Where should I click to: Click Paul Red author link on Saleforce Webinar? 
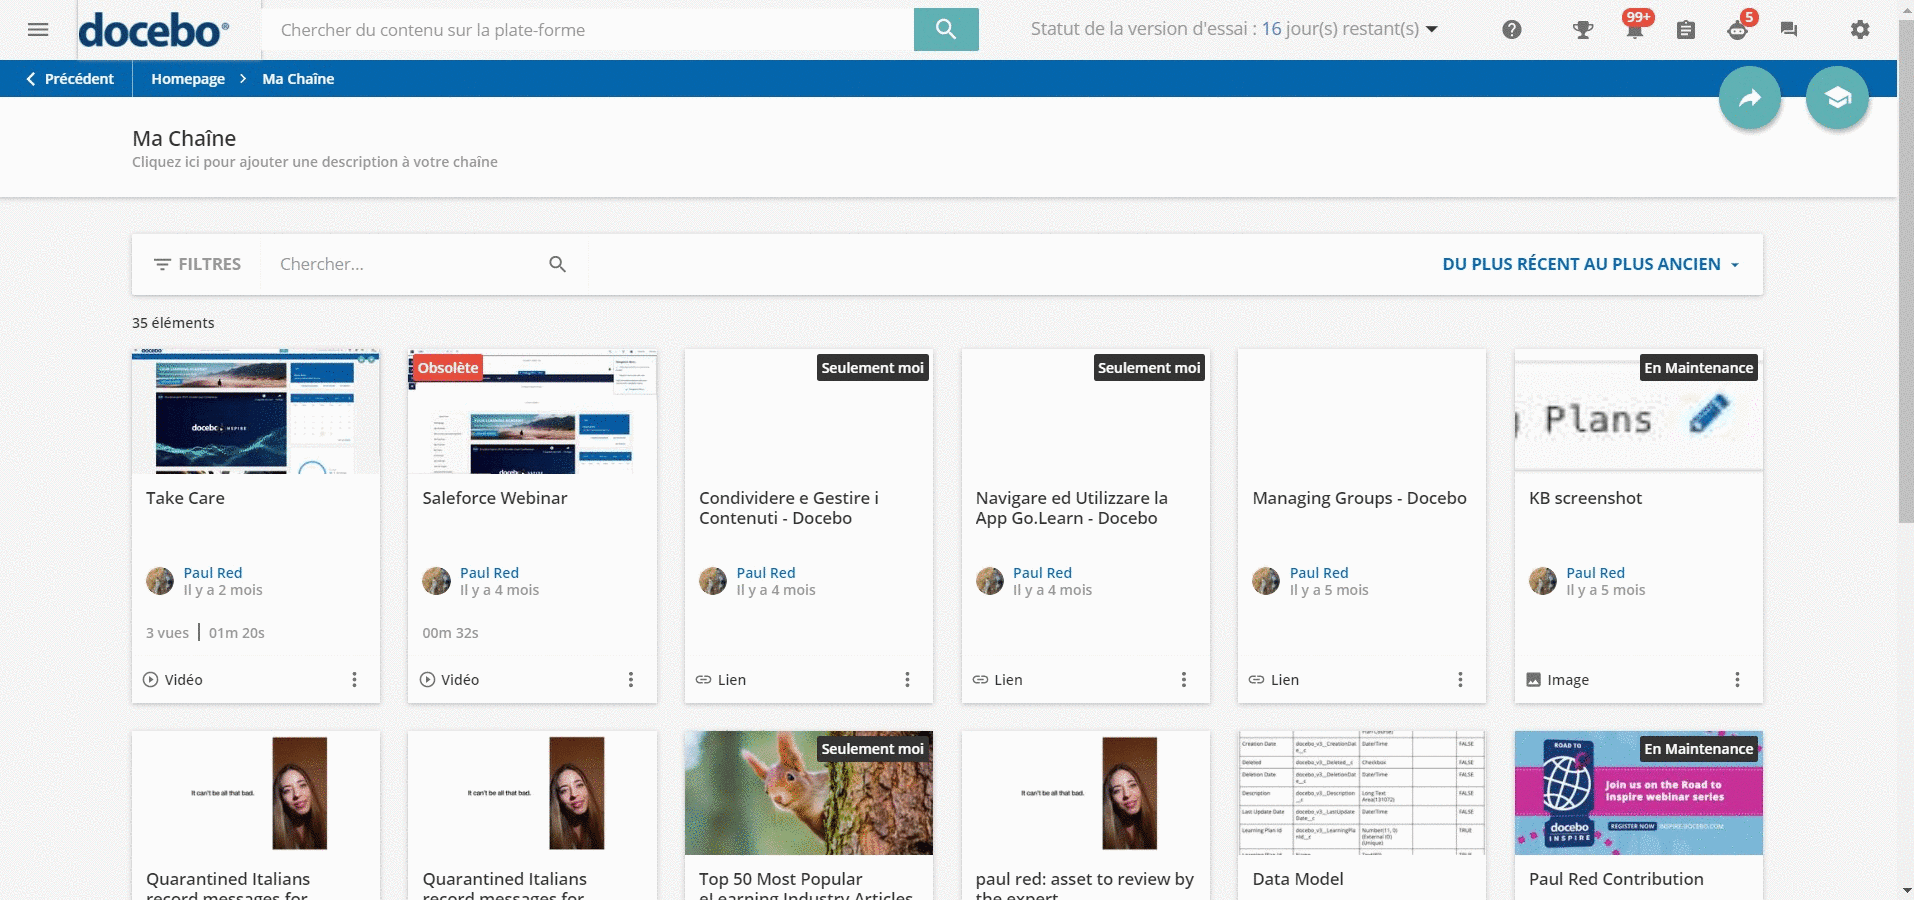[489, 573]
